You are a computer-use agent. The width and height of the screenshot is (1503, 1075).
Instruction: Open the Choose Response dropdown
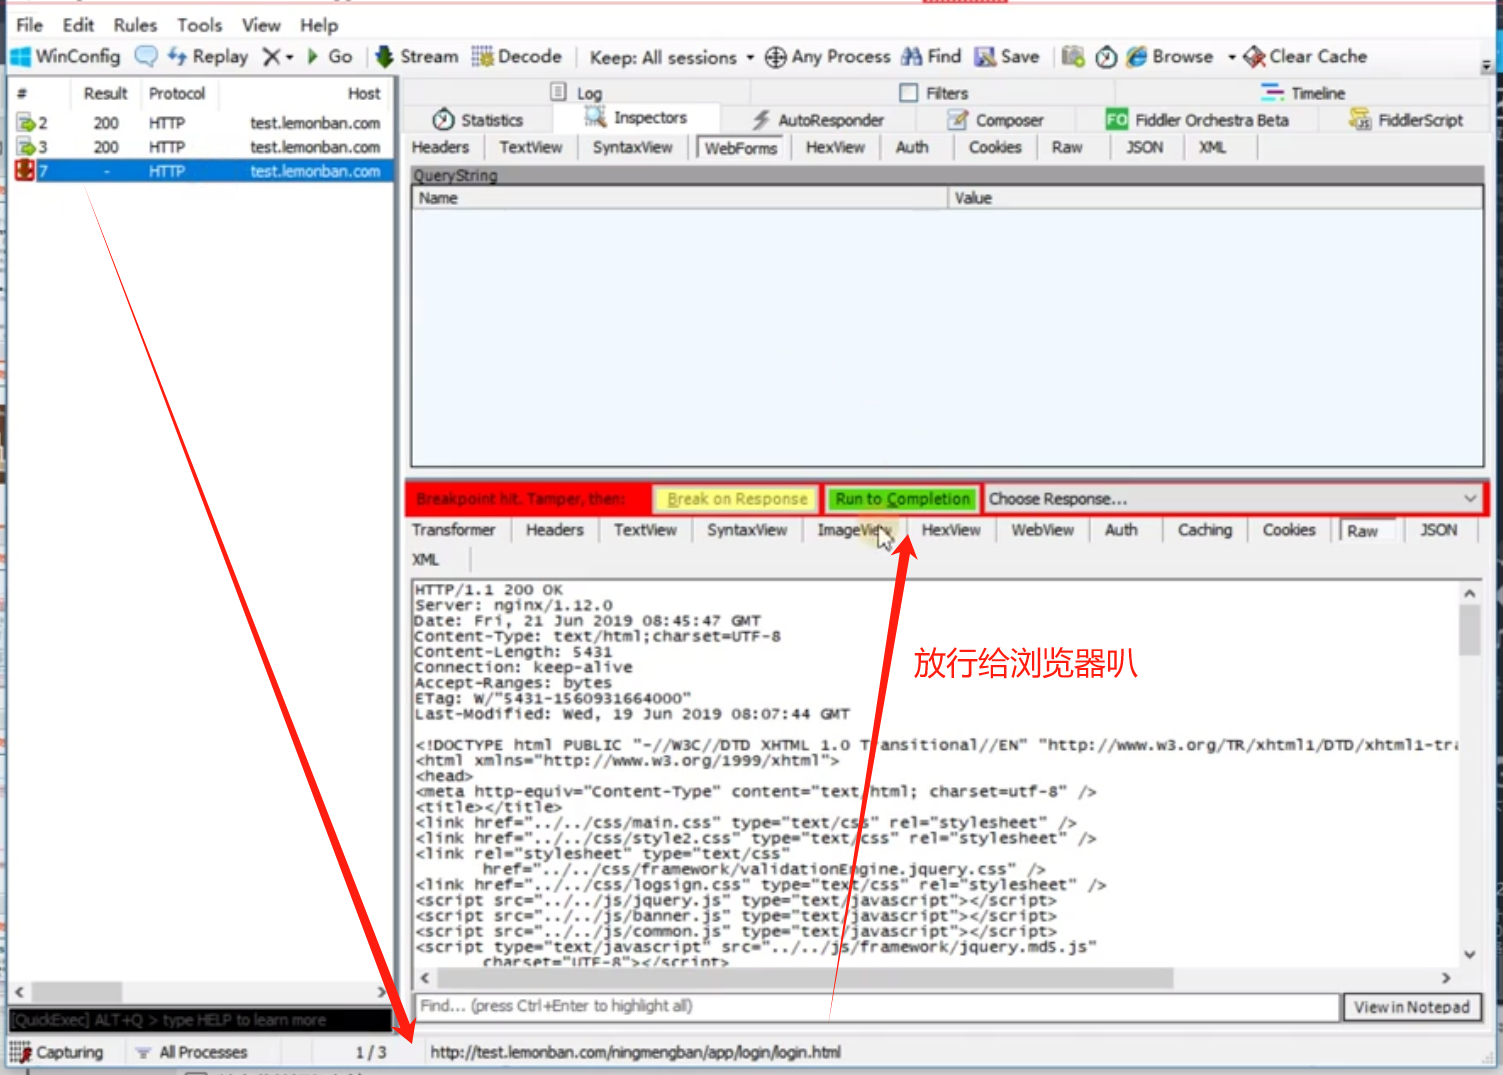click(x=1233, y=499)
